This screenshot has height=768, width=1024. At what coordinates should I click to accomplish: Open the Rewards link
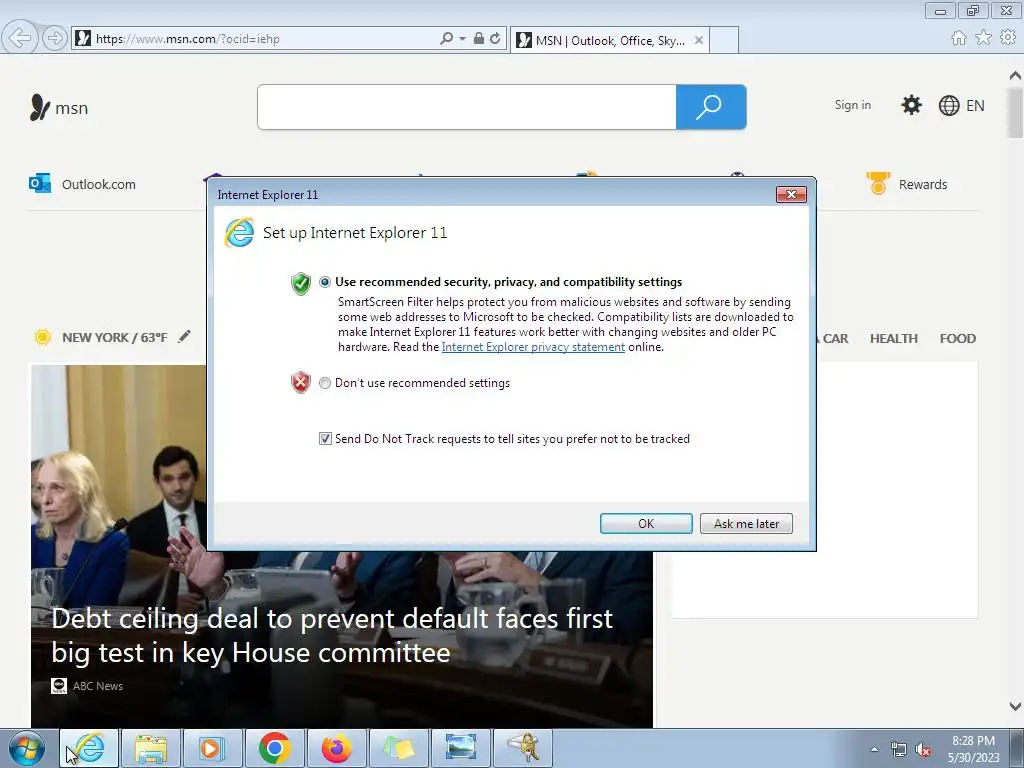tap(922, 185)
